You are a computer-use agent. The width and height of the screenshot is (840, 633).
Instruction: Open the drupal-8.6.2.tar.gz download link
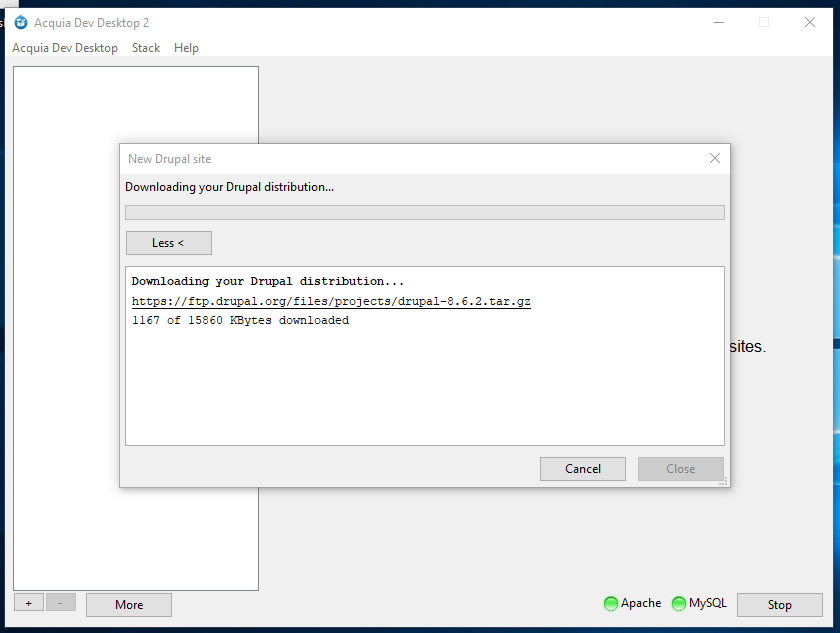[x=331, y=301]
